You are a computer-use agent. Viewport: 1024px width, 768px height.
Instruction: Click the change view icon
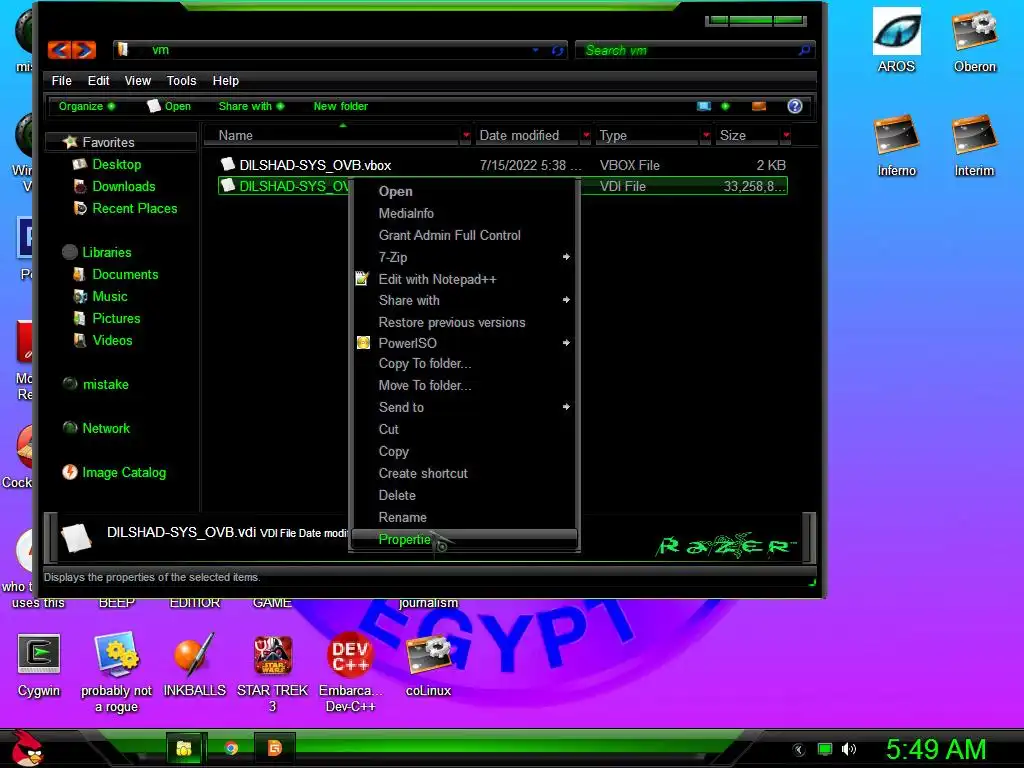coord(703,106)
